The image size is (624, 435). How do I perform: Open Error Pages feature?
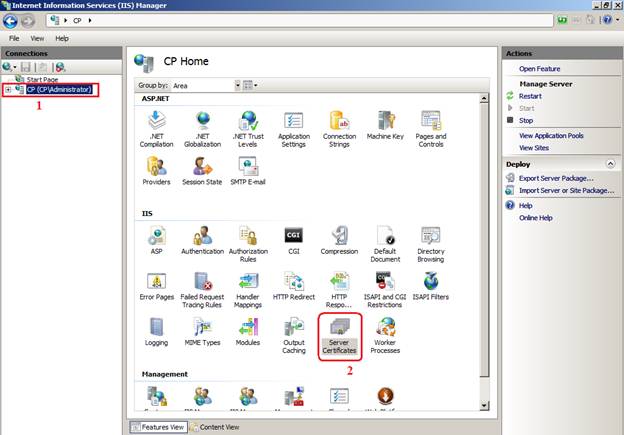156,286
